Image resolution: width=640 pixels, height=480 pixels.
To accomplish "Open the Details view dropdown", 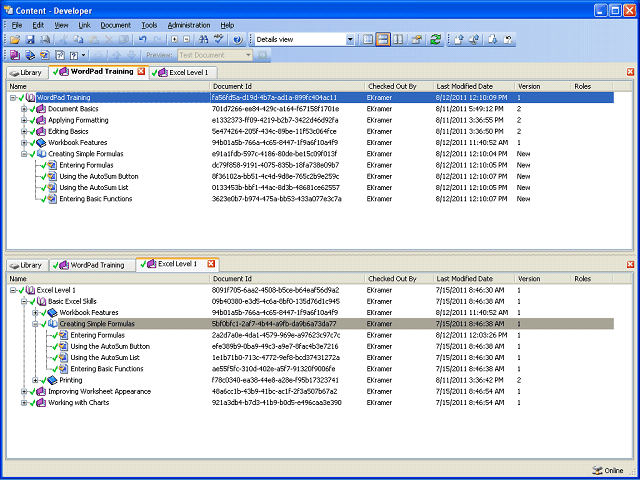I will tap(350, 40).
